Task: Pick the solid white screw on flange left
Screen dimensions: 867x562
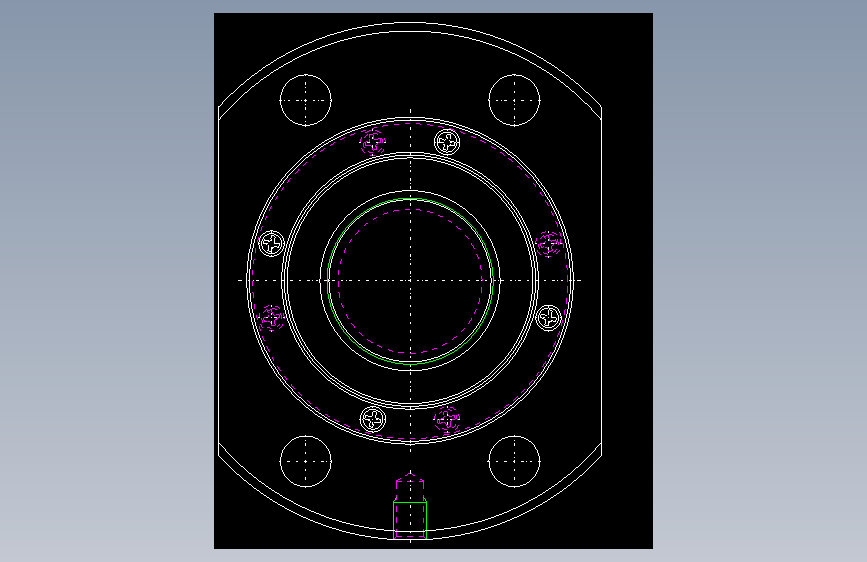Action: (x=271, y=243)
